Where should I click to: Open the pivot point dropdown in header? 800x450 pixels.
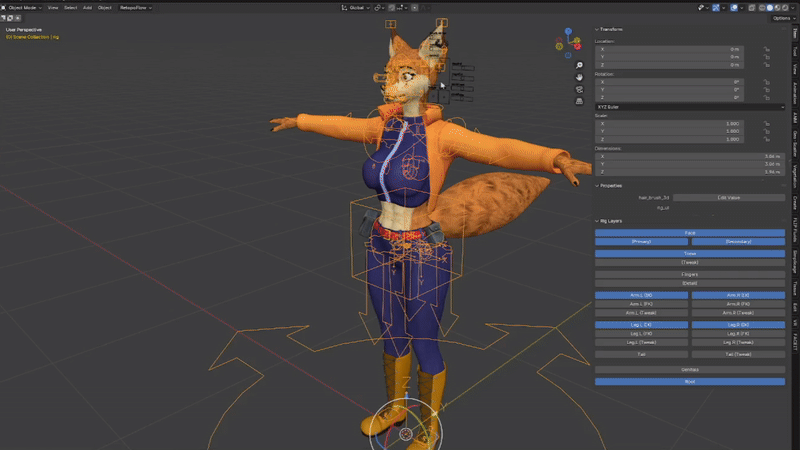(x=379, y=8)
